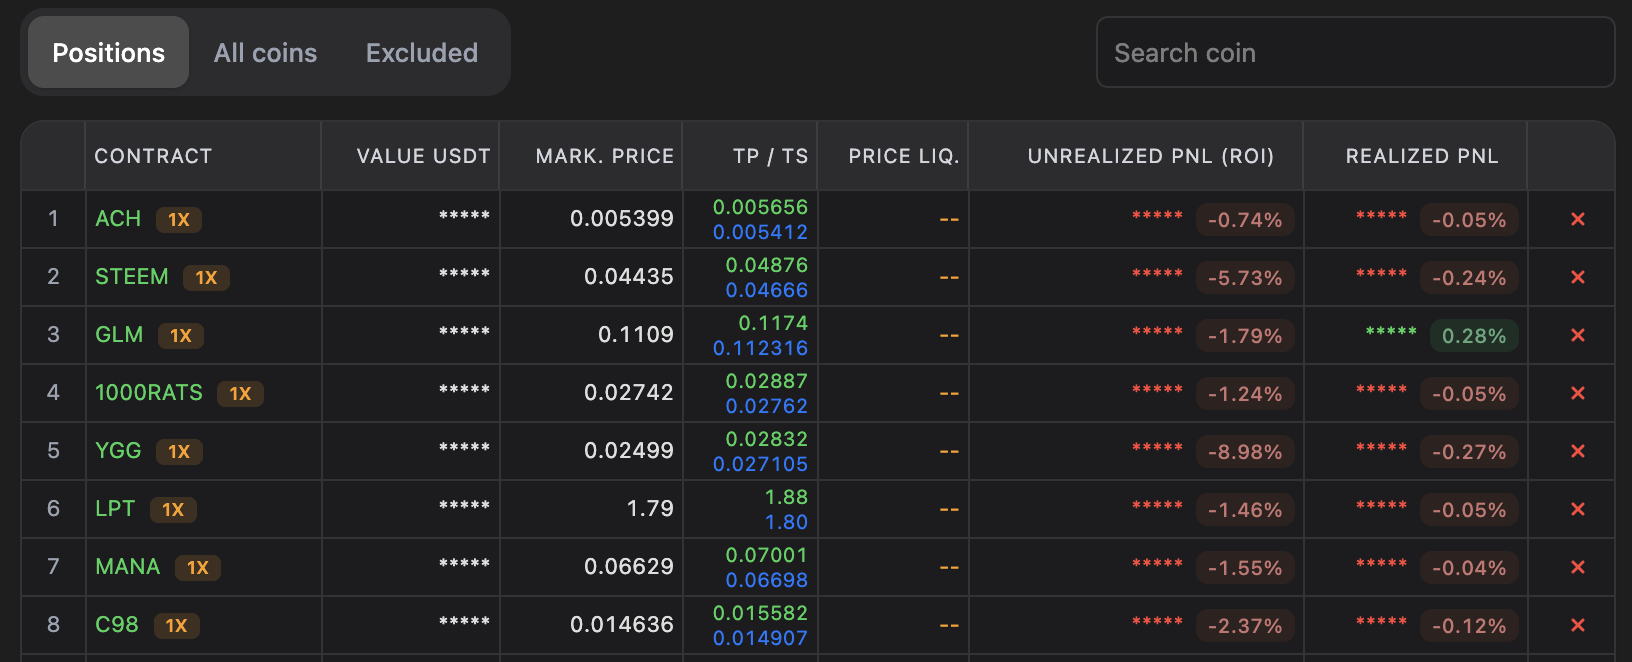
Task: Select the GLM take-profit value 0.1174
Action: 773,323
